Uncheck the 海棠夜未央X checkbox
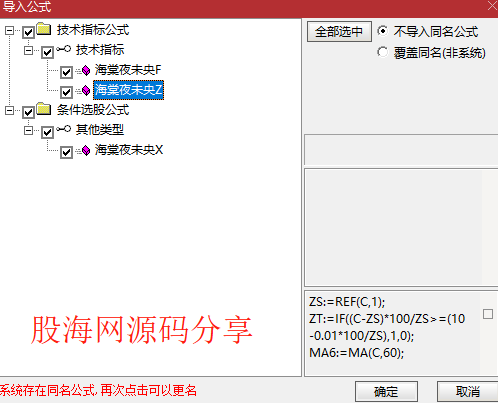The width and height of the screenshot is (498, 403). click(66, 152)
